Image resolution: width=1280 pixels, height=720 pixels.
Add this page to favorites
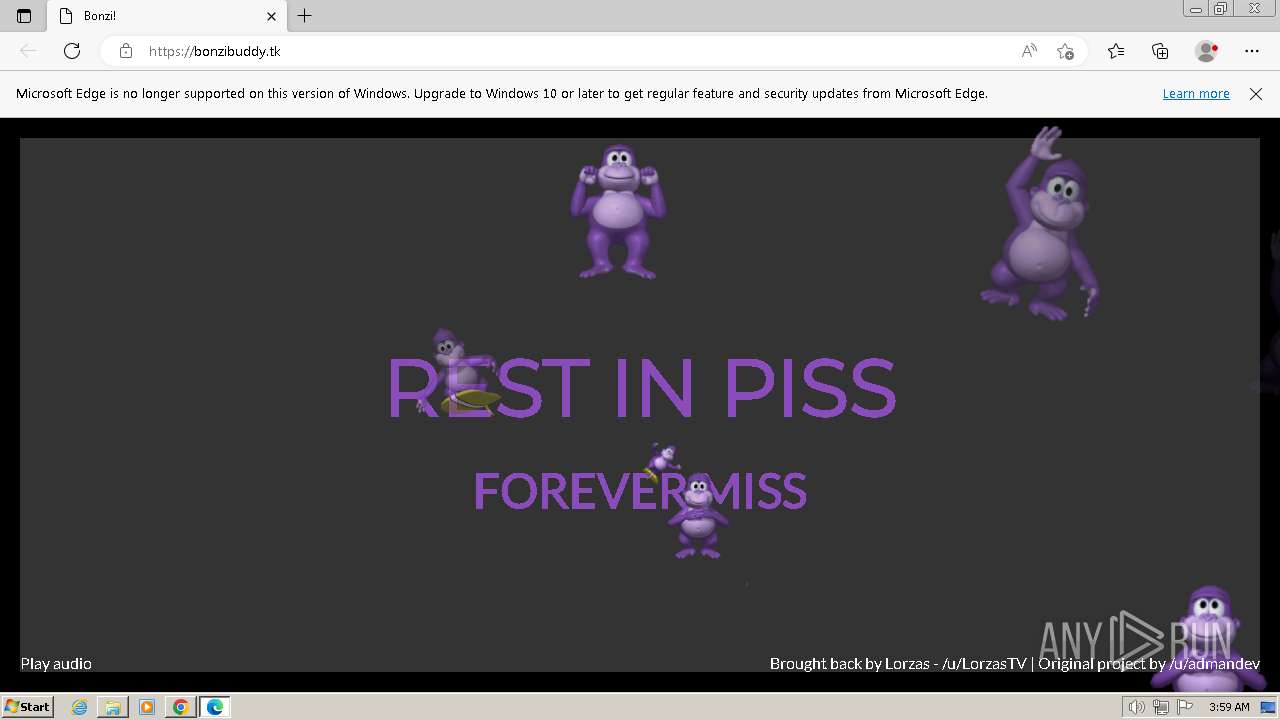click(x=1065, y=51)
